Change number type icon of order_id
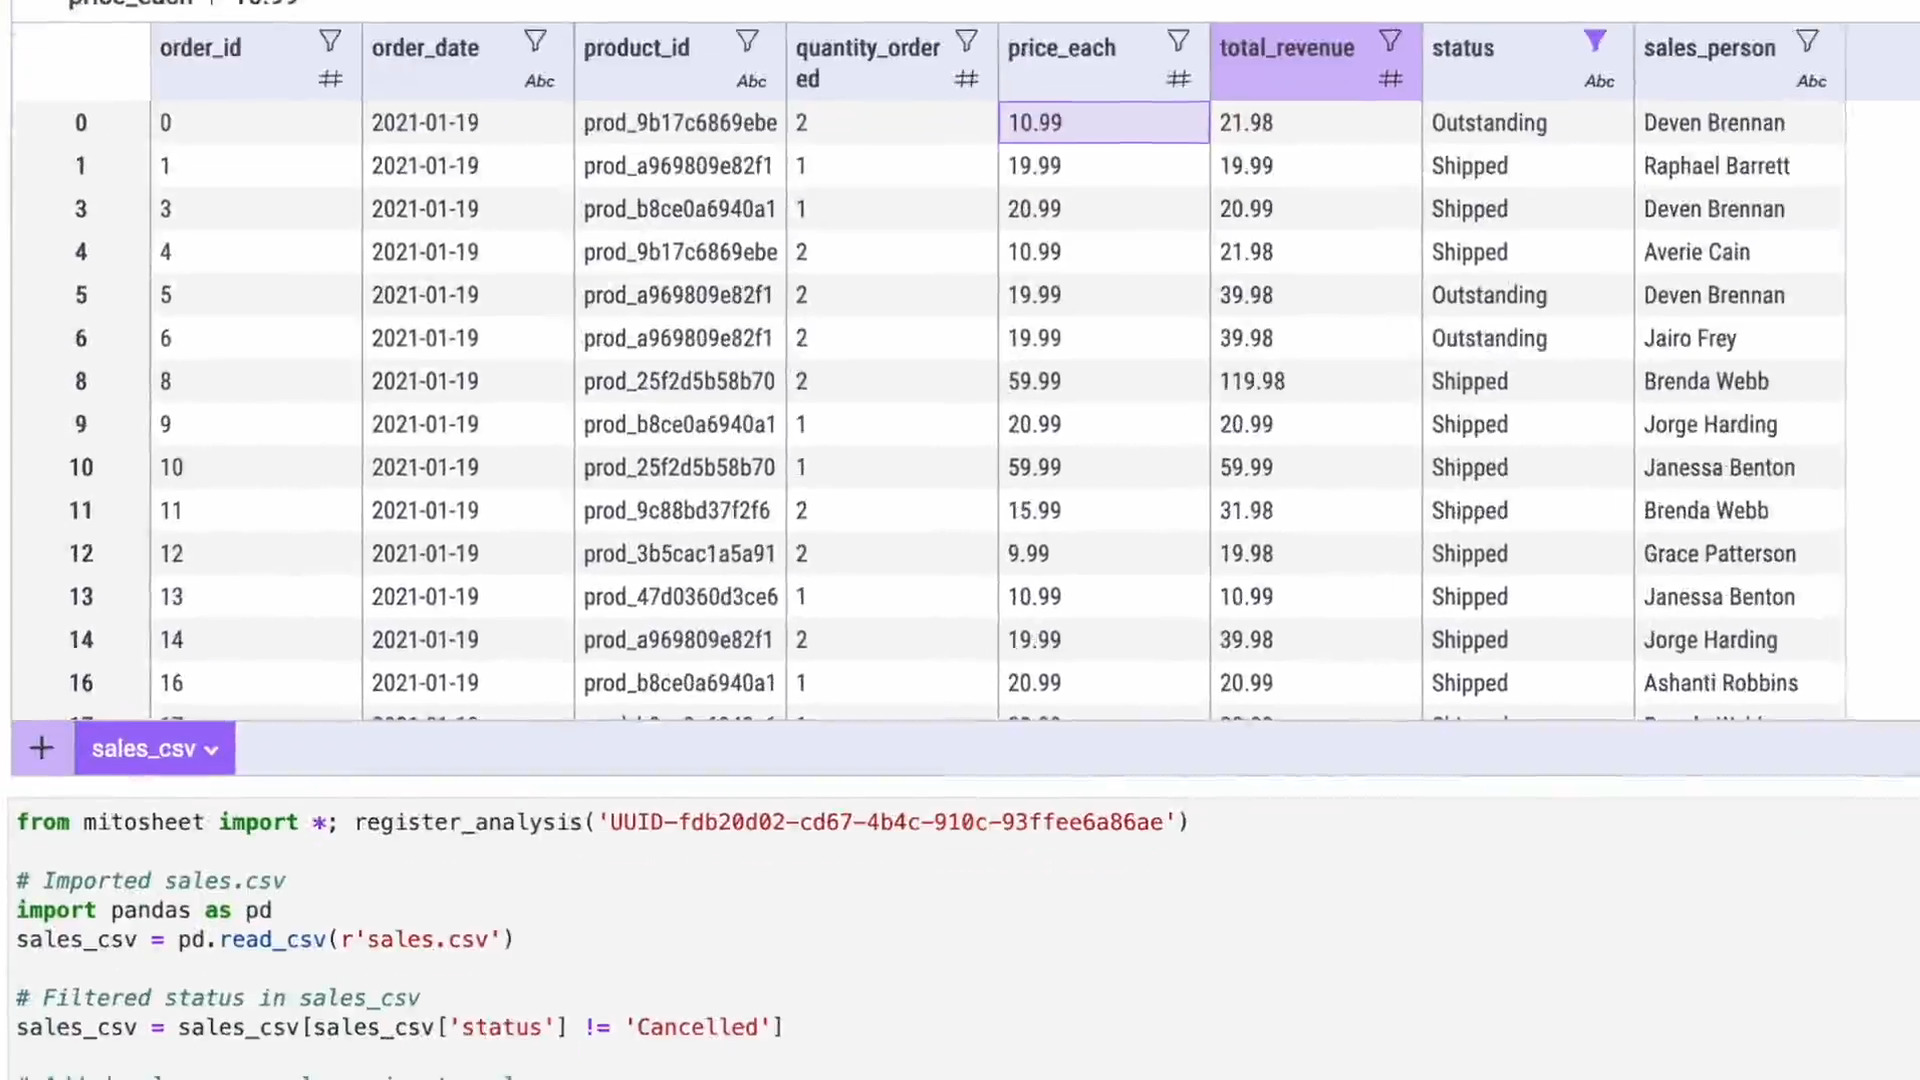The image size is (1920, 1080). pyautogui.click(x=330, y=79)
